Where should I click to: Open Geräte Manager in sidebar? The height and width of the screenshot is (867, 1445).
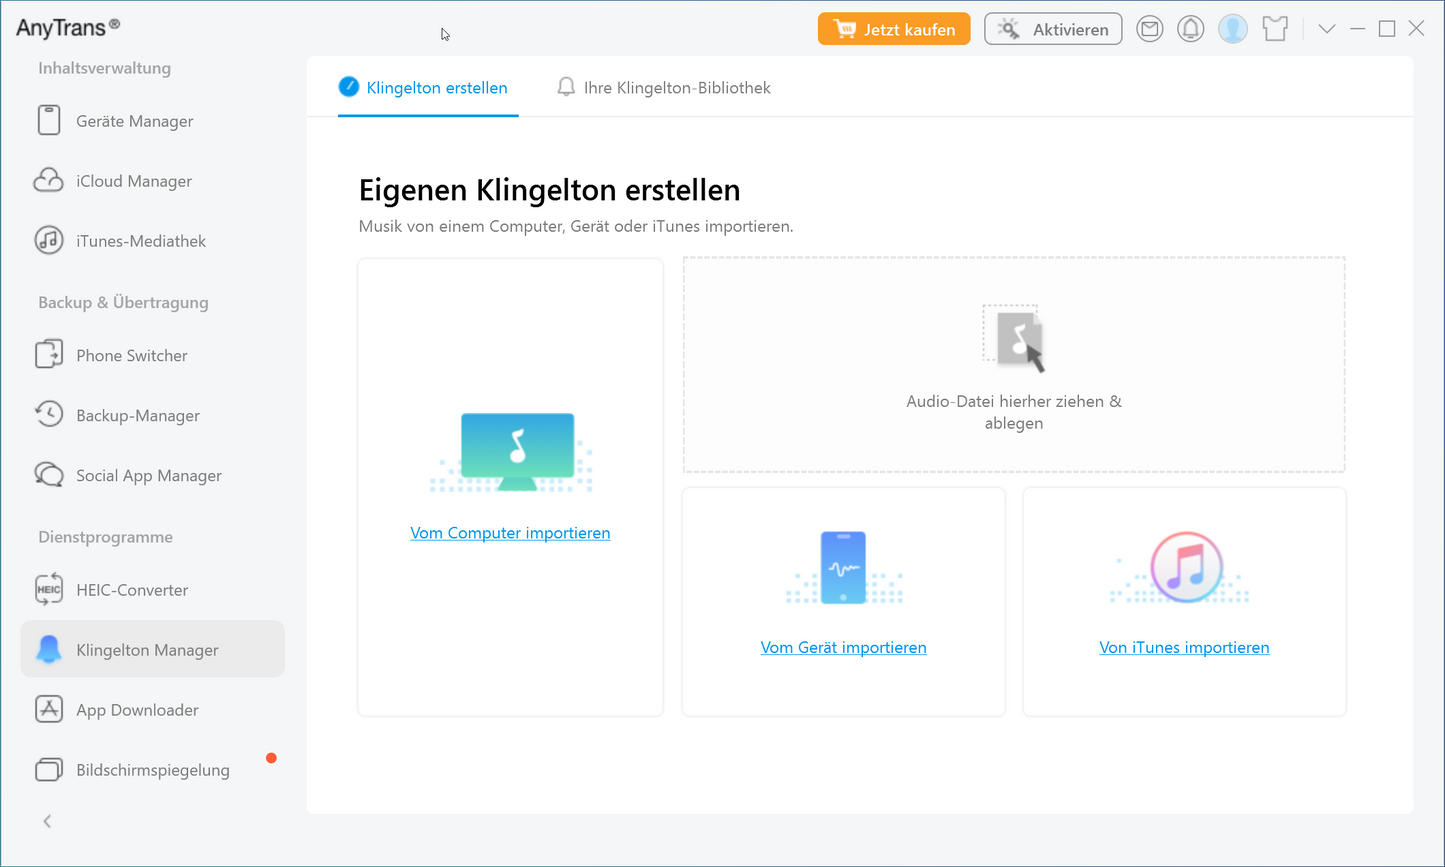tap(134, 121)
